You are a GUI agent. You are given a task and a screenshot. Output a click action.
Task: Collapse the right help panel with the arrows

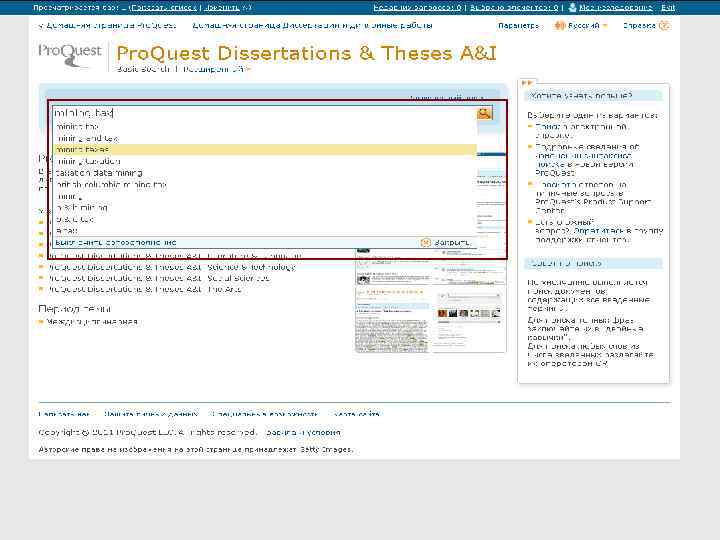[527, 83]
